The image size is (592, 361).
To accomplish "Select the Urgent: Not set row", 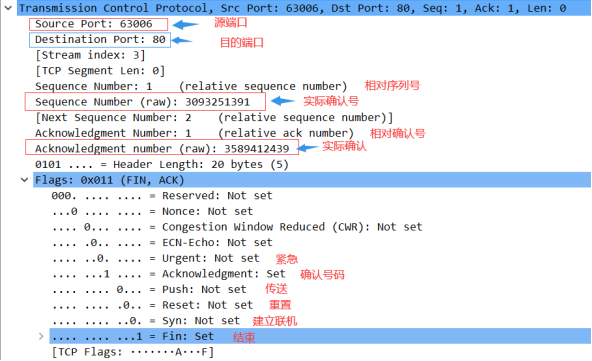I will 156,258.
